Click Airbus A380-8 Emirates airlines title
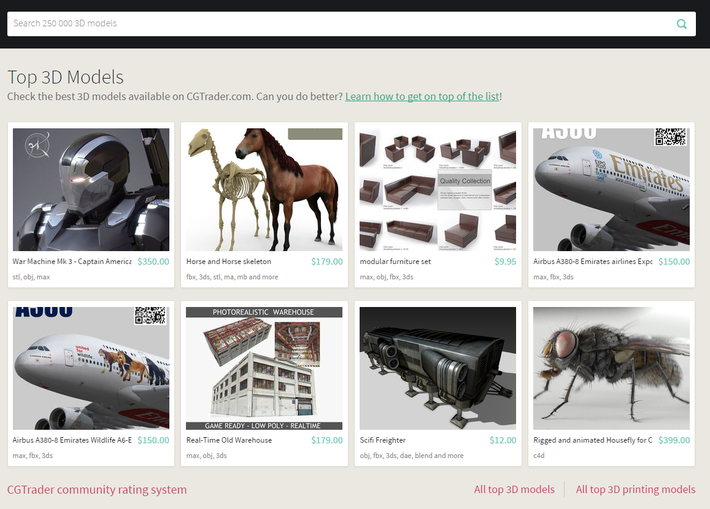The image size is (710, 509). [593, 261]
